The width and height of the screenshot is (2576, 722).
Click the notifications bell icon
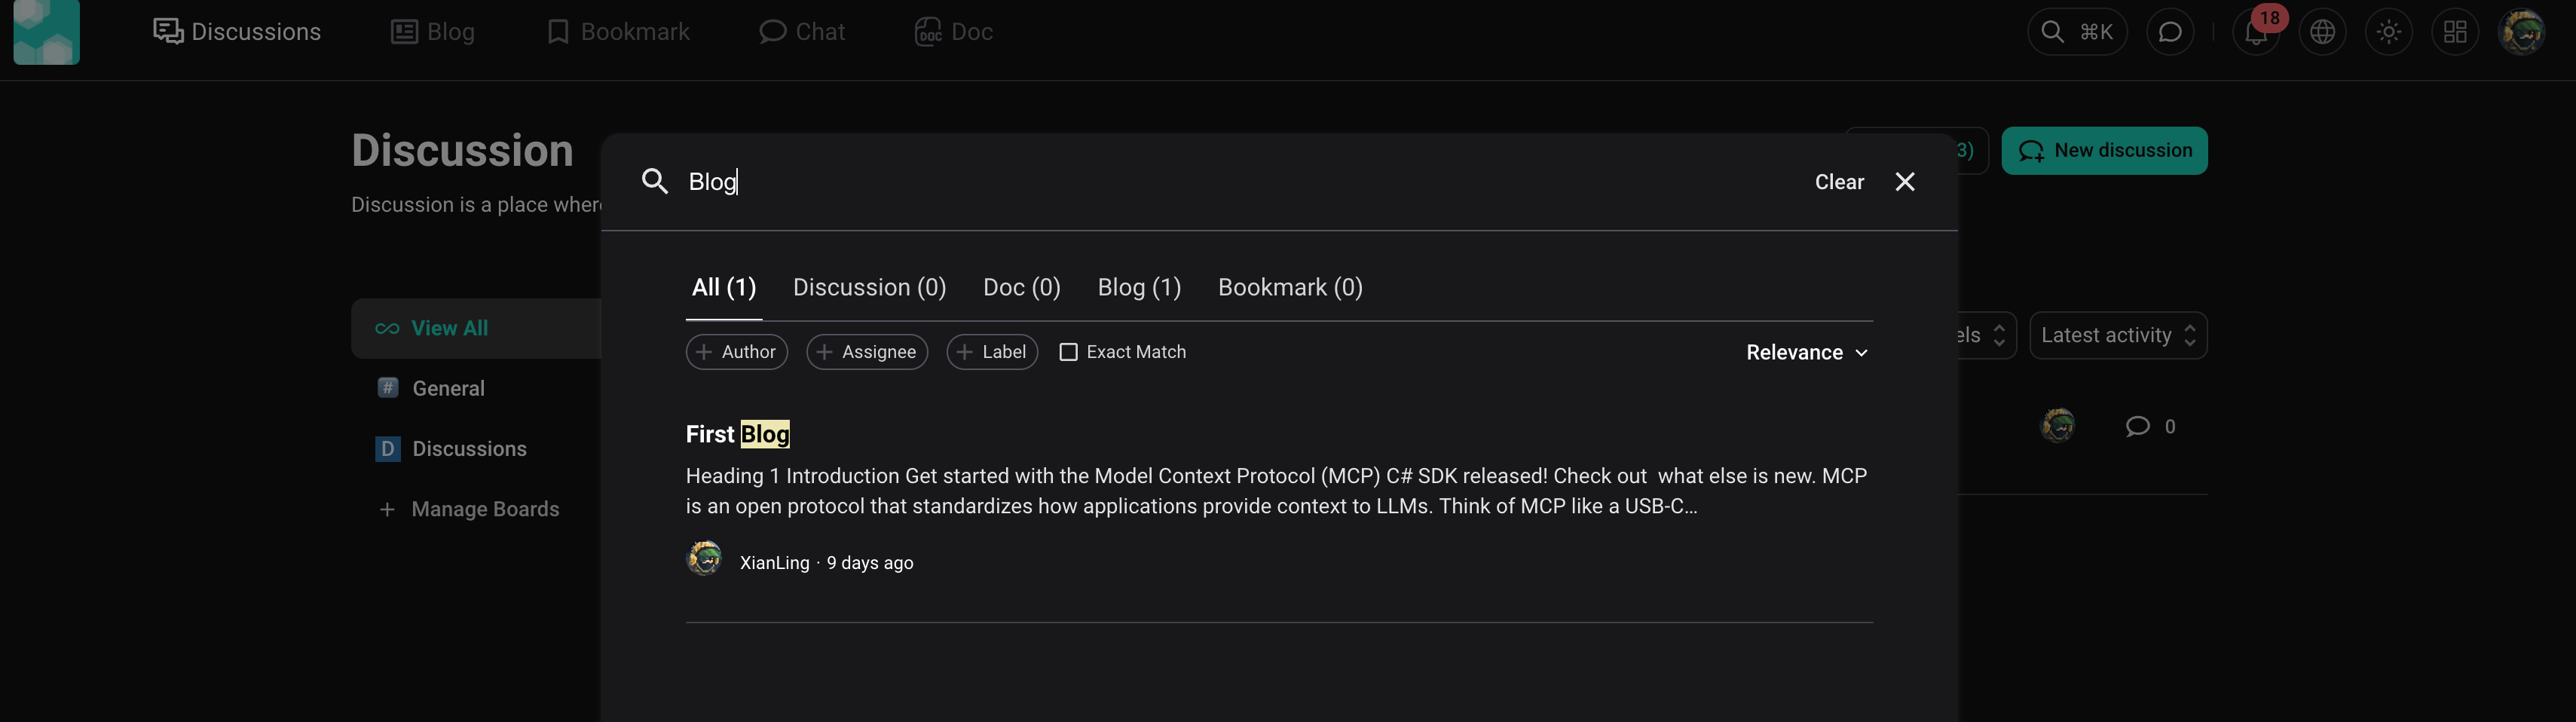tap(2256, 33)
